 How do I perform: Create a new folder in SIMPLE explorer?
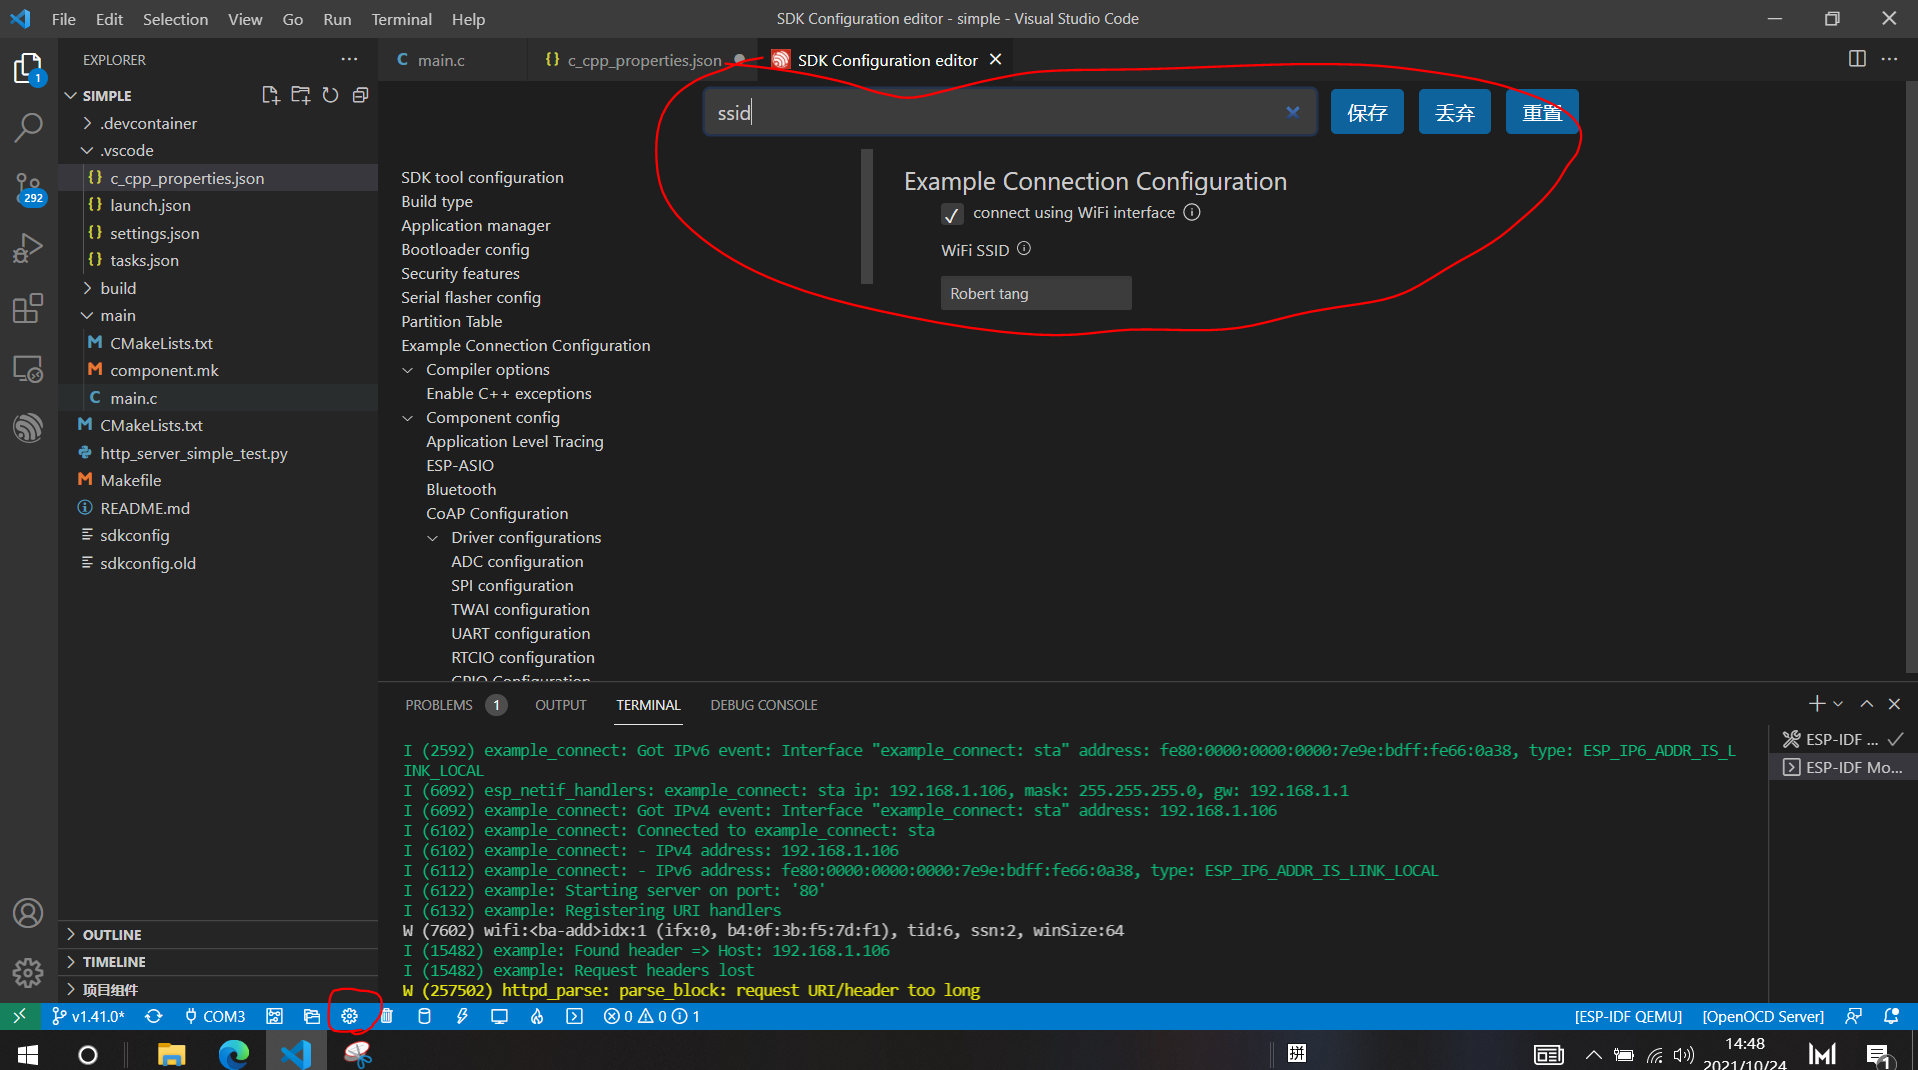point(300,95)
